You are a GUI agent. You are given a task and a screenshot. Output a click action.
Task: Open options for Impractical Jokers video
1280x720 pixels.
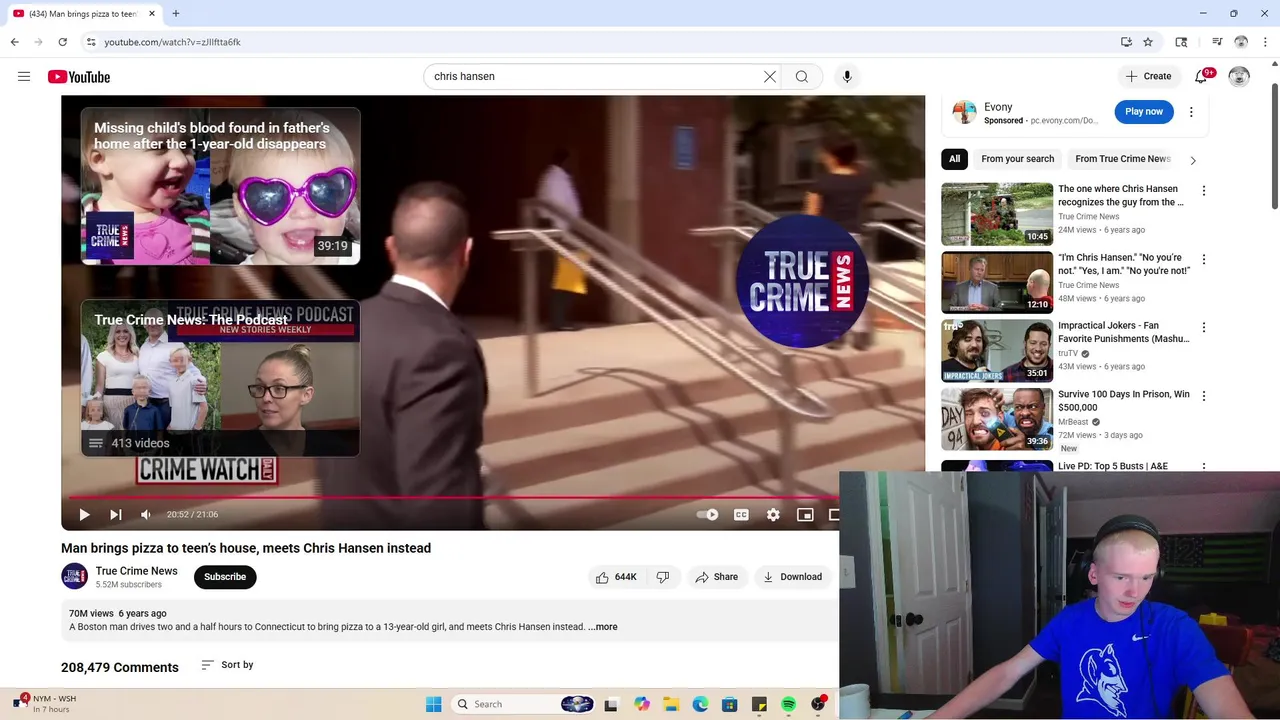coord(1204,327)
